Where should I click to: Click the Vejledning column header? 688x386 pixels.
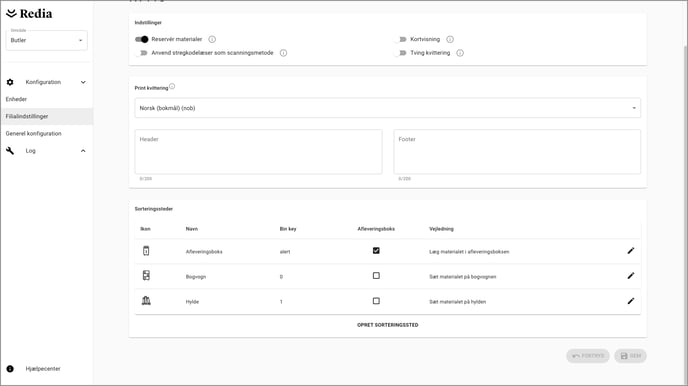point(441,229)
